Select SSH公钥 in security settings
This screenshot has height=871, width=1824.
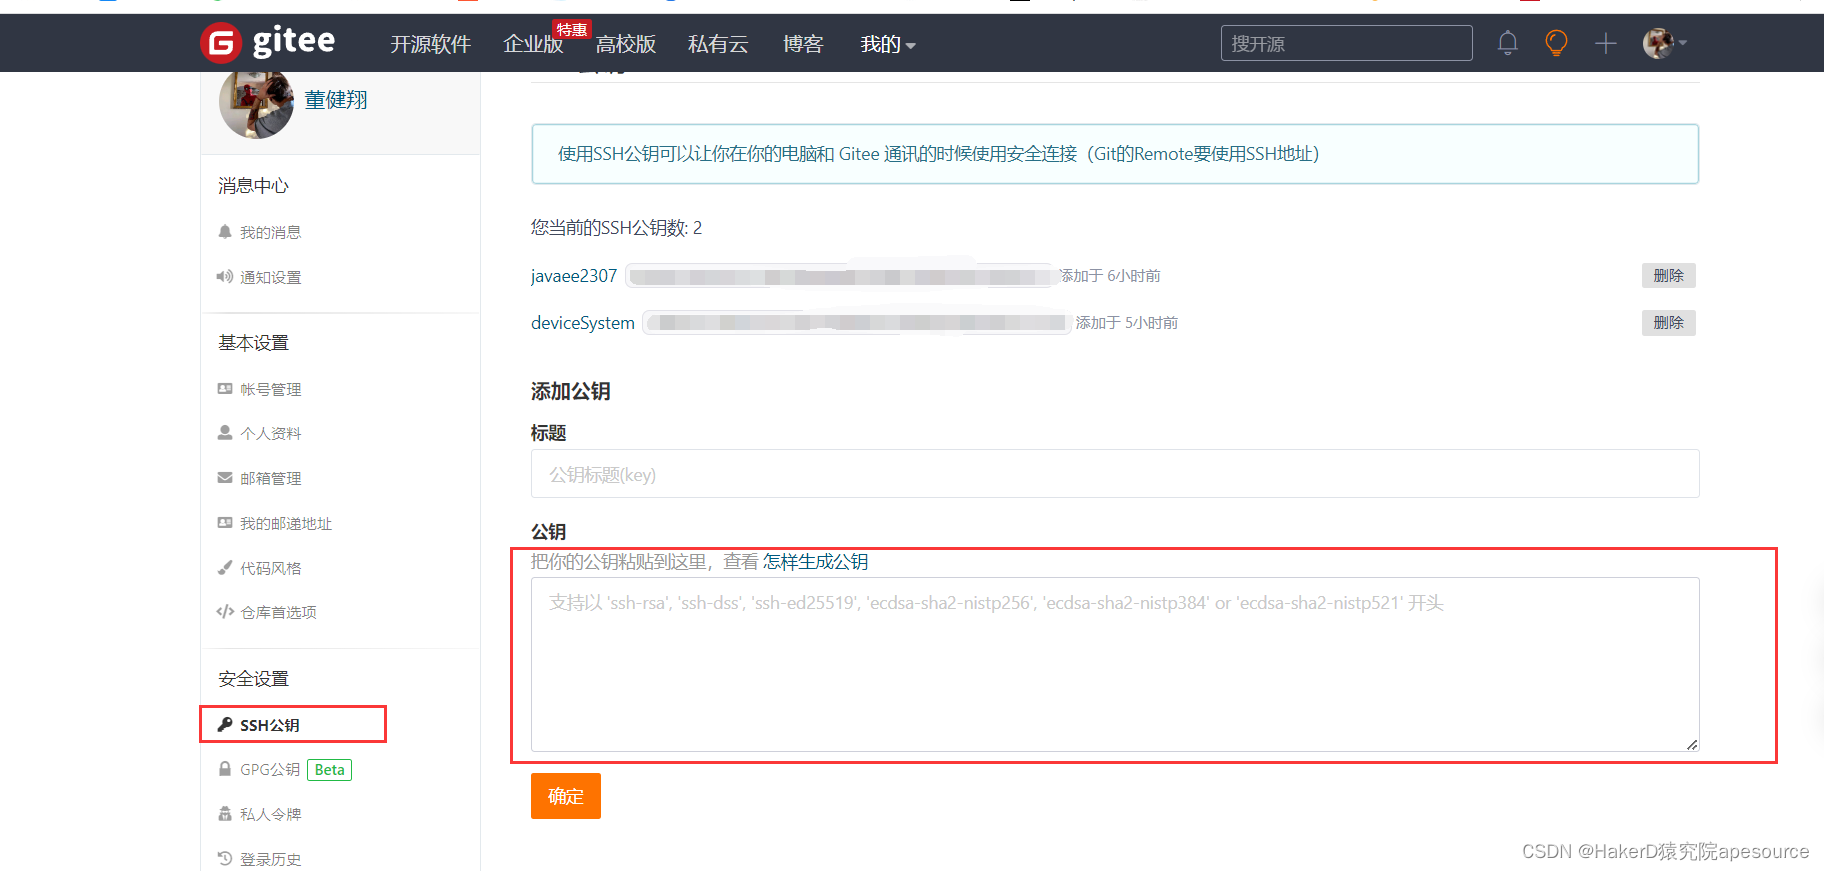click(270, 725)
